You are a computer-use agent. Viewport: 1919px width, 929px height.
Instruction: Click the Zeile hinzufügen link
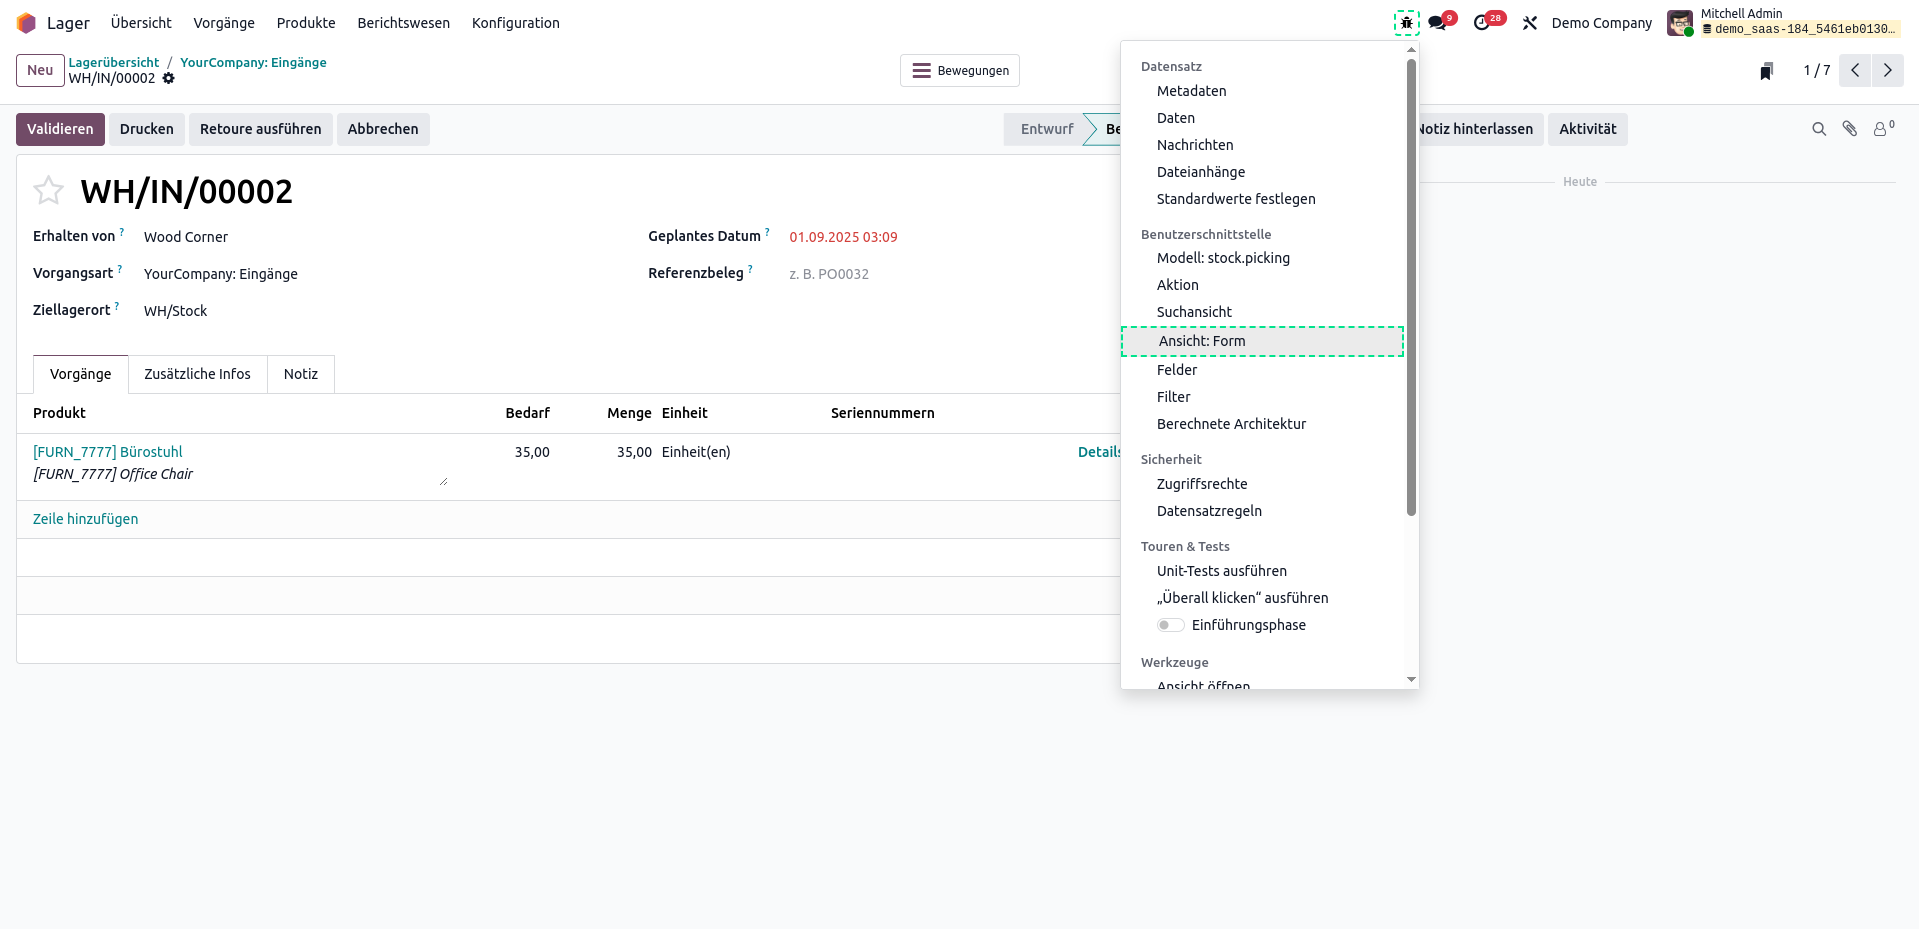pos(86,519)
